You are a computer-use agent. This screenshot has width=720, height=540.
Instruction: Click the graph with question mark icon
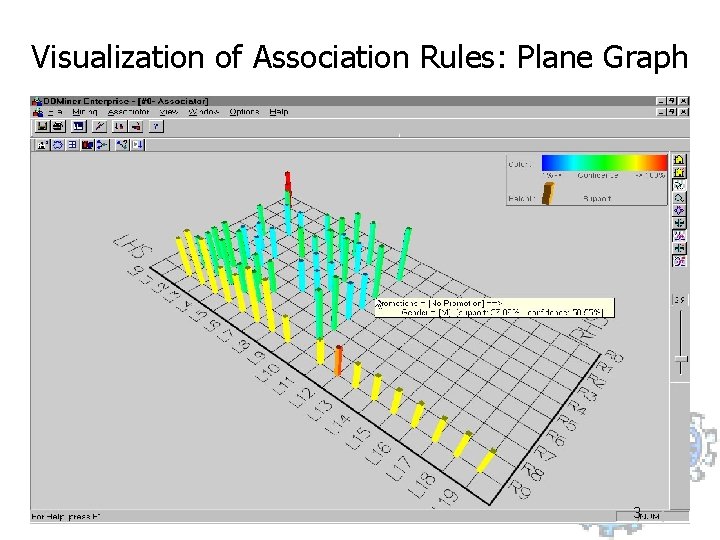point(122,145)
